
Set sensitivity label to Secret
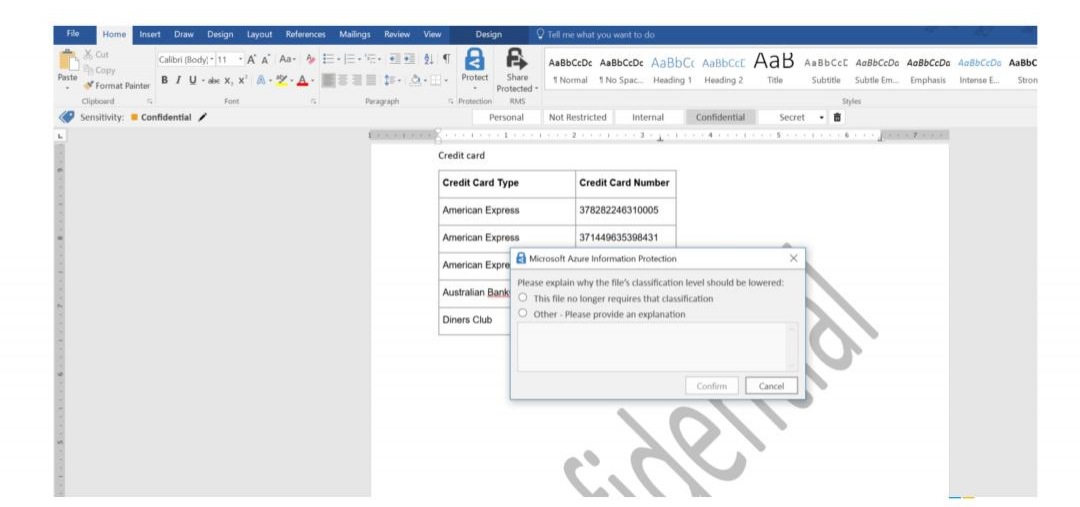tap(791, 117)
